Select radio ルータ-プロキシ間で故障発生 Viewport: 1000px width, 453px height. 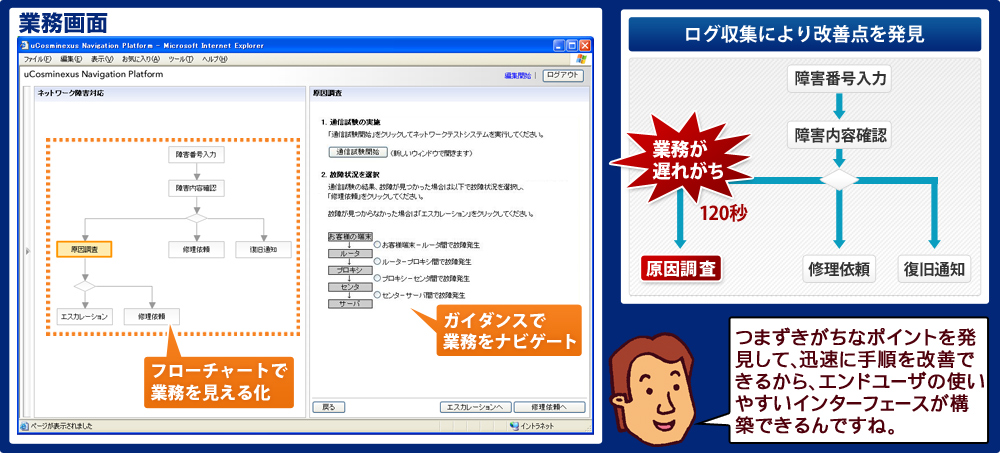pyautogui.click(x=378, y=261)
